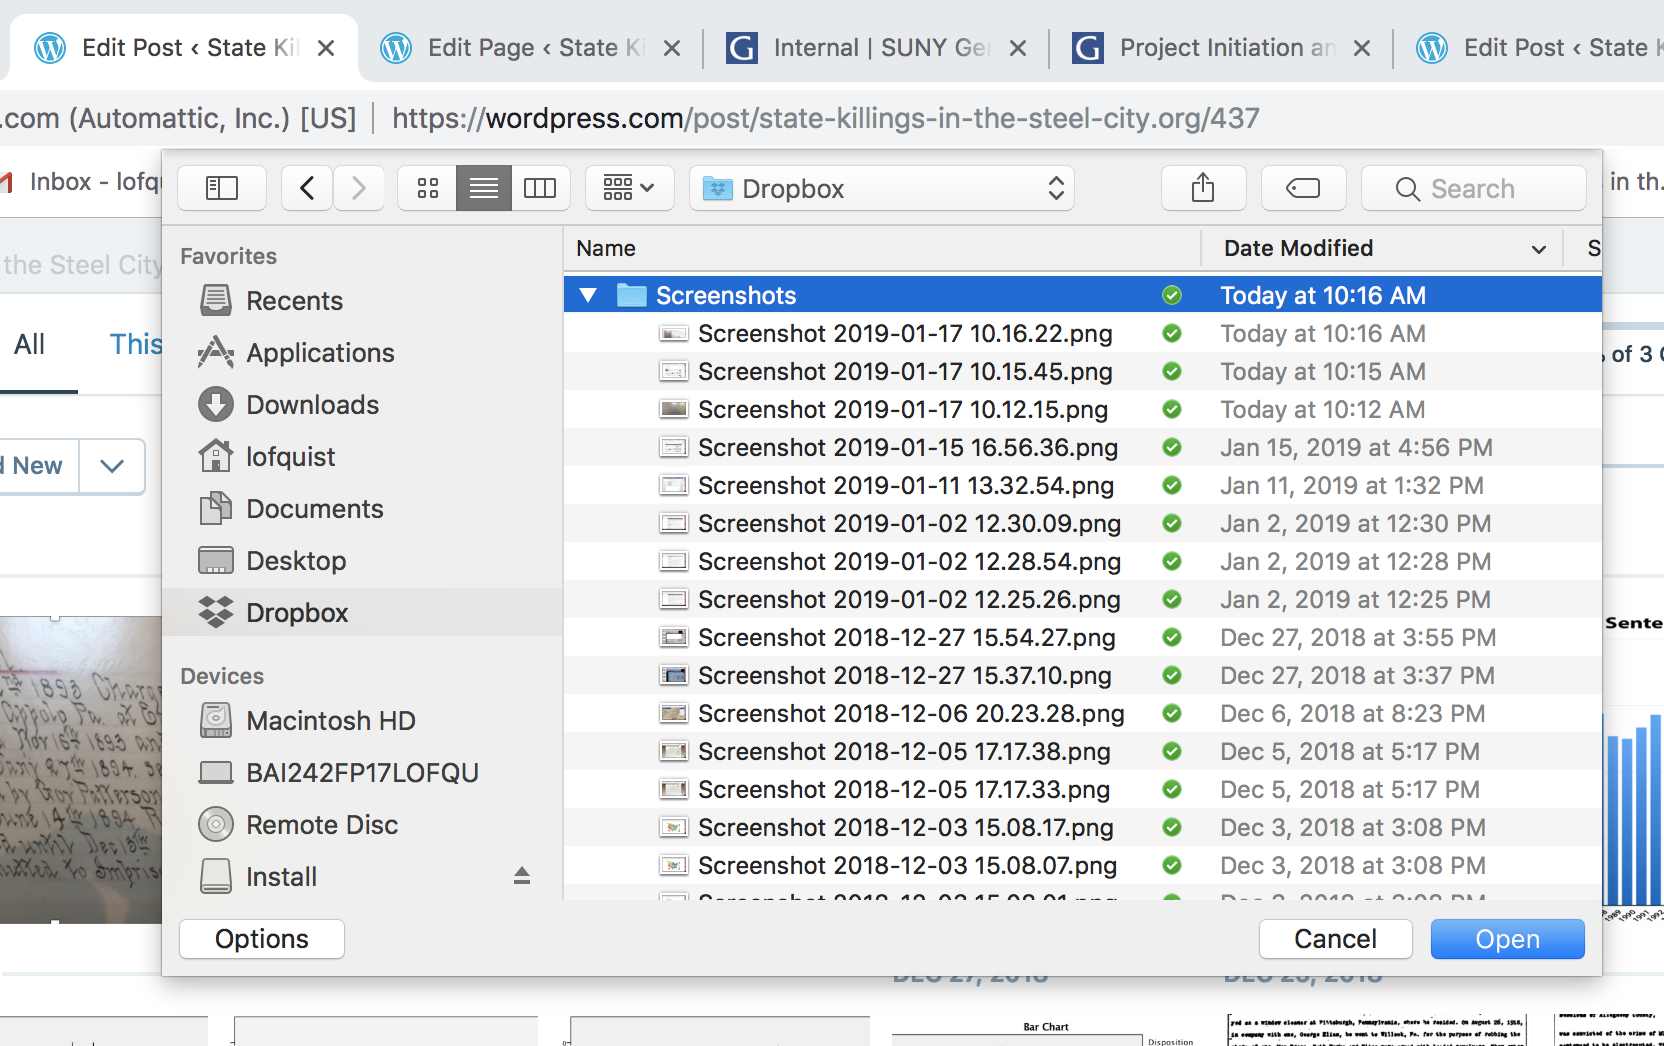
Task: Eject the Install volume
Action: pyautogui.click(x=521, y=876)
